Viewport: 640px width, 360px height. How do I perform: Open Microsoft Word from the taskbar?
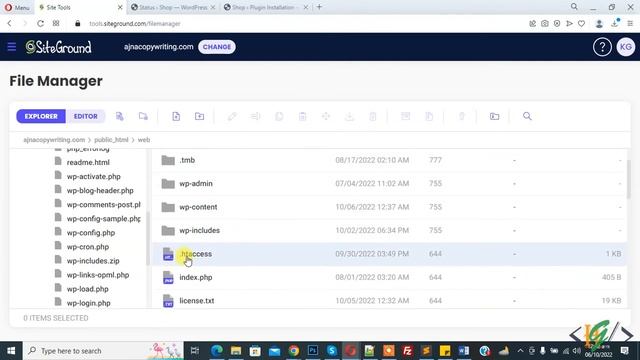click(464, 351)
